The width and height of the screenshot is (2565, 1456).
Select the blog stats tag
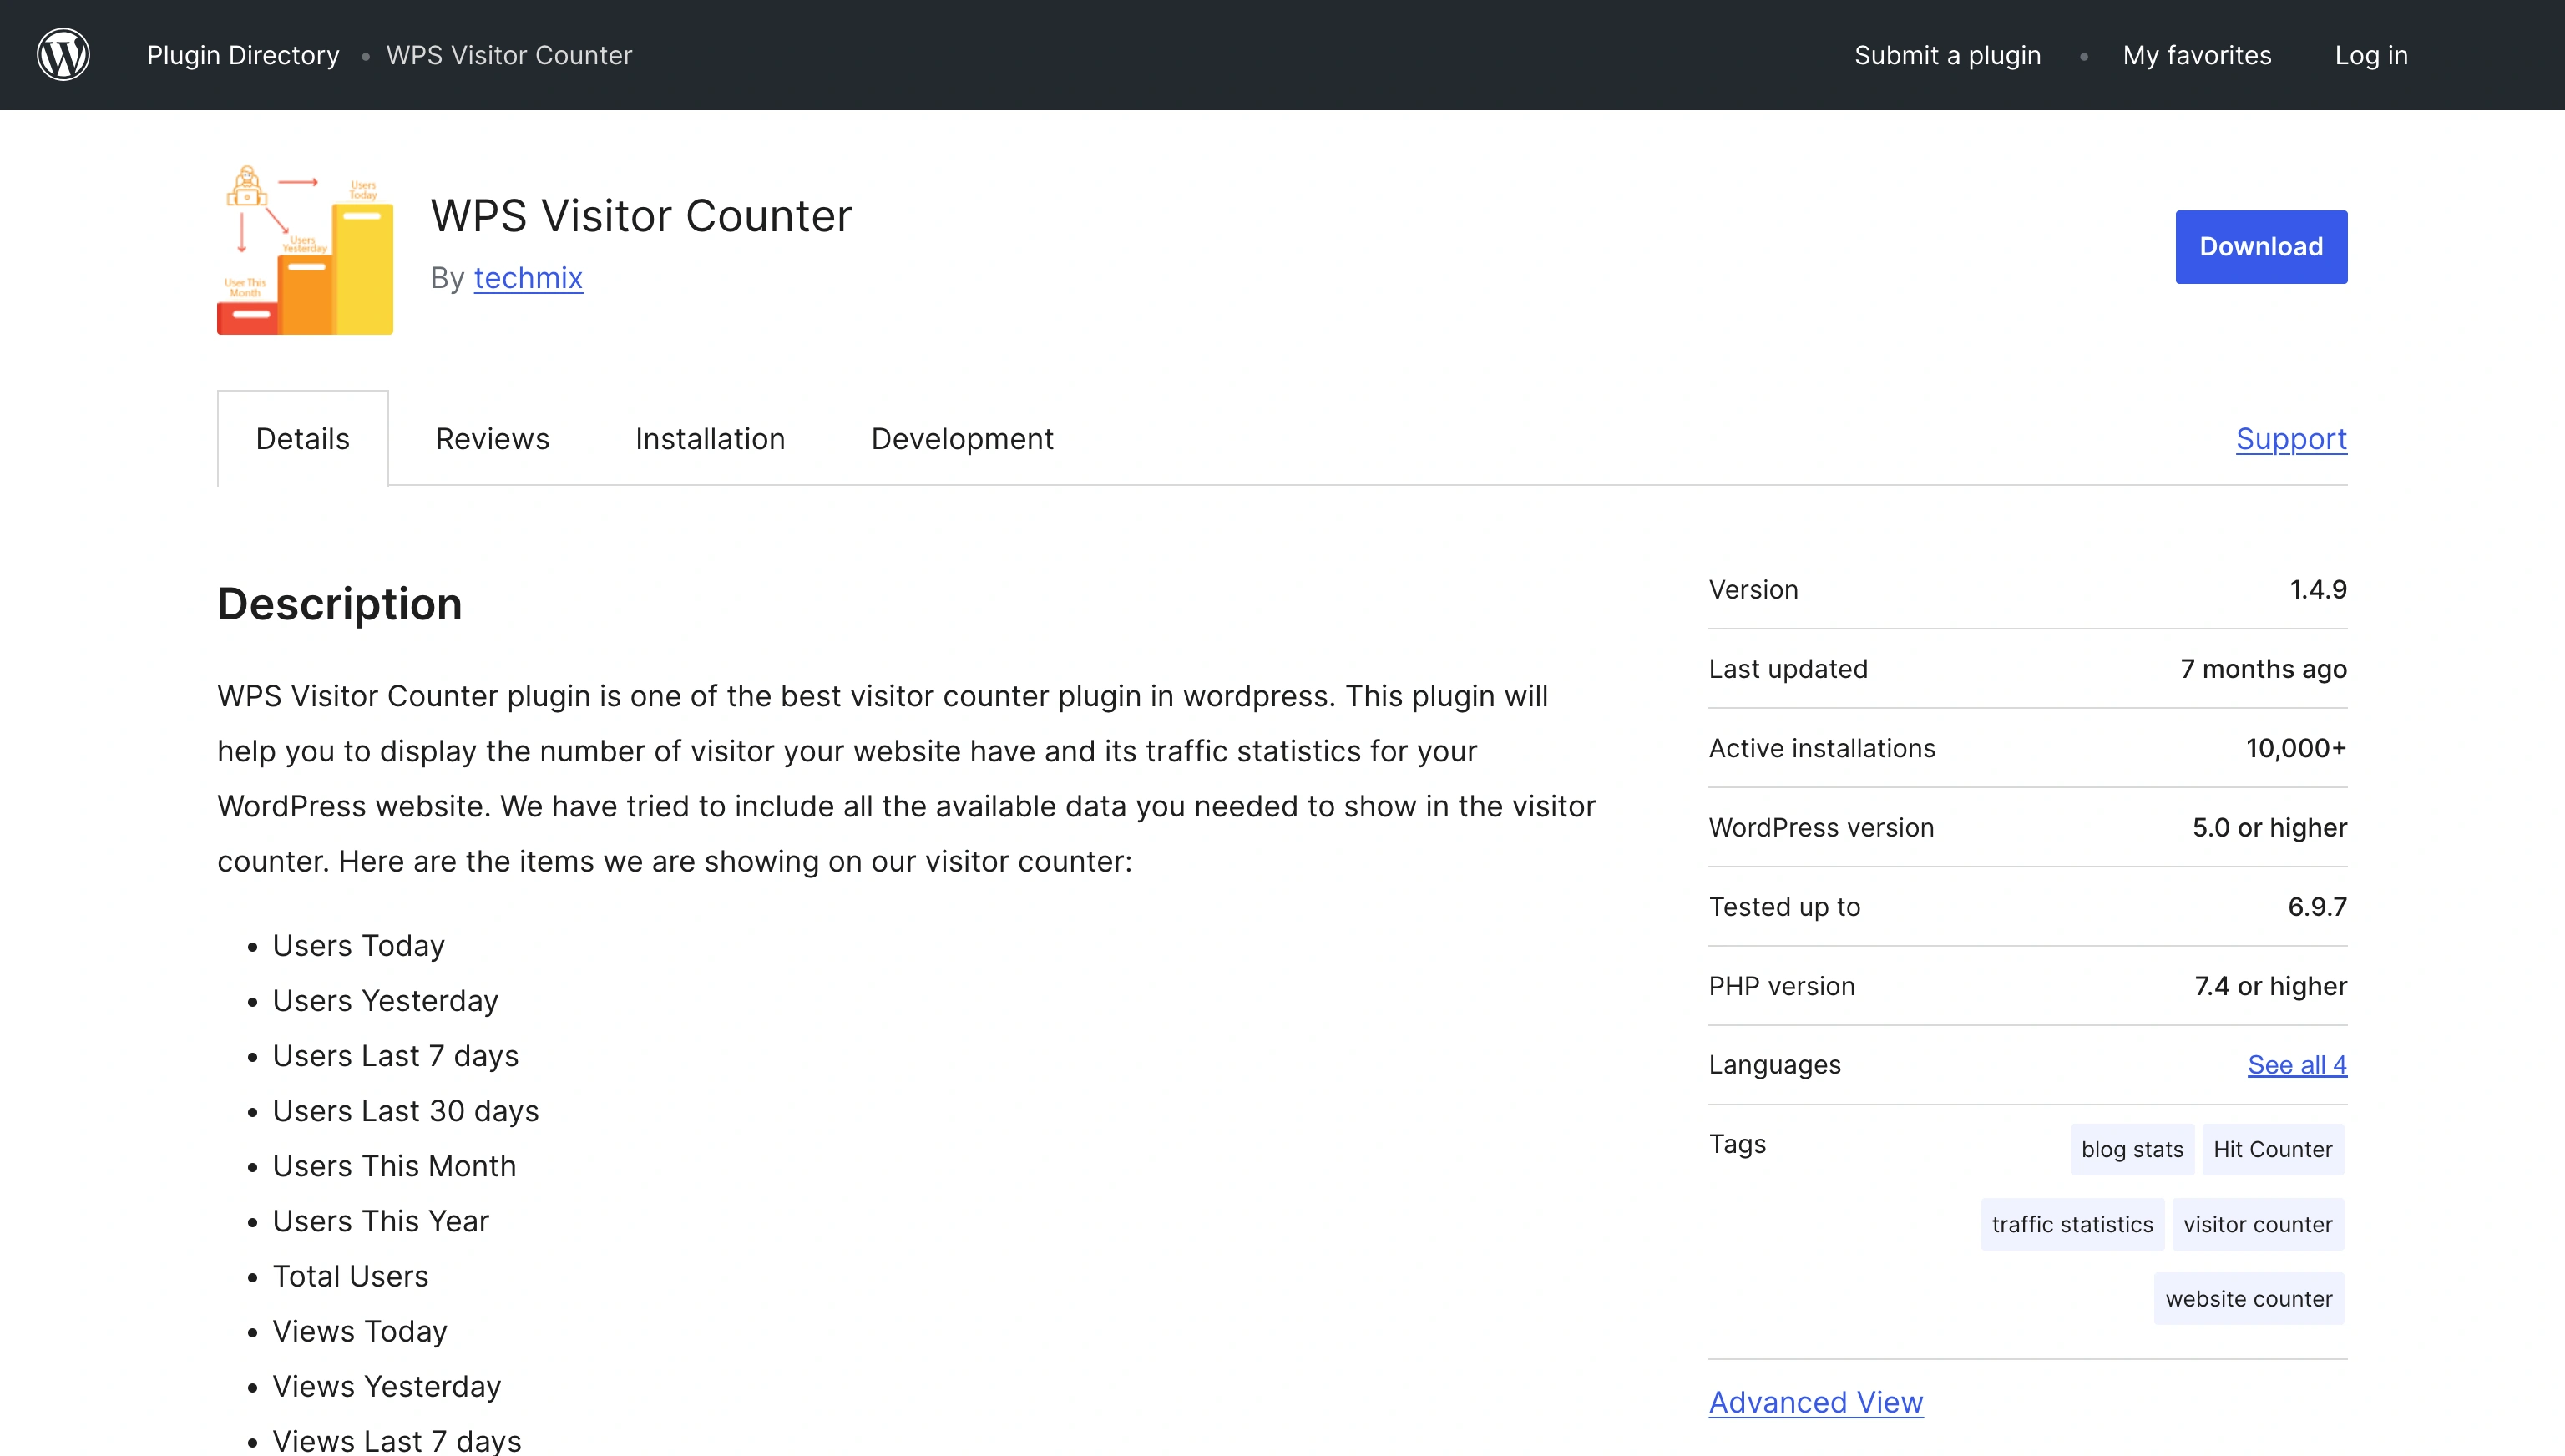pos(2132,1149)
